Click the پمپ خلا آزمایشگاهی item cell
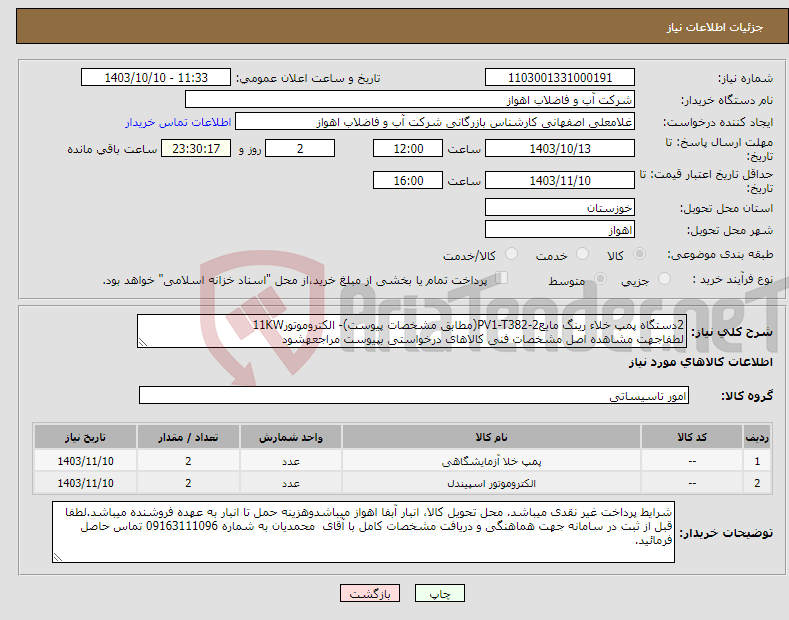The image size is (789, 620). (491, 461)
